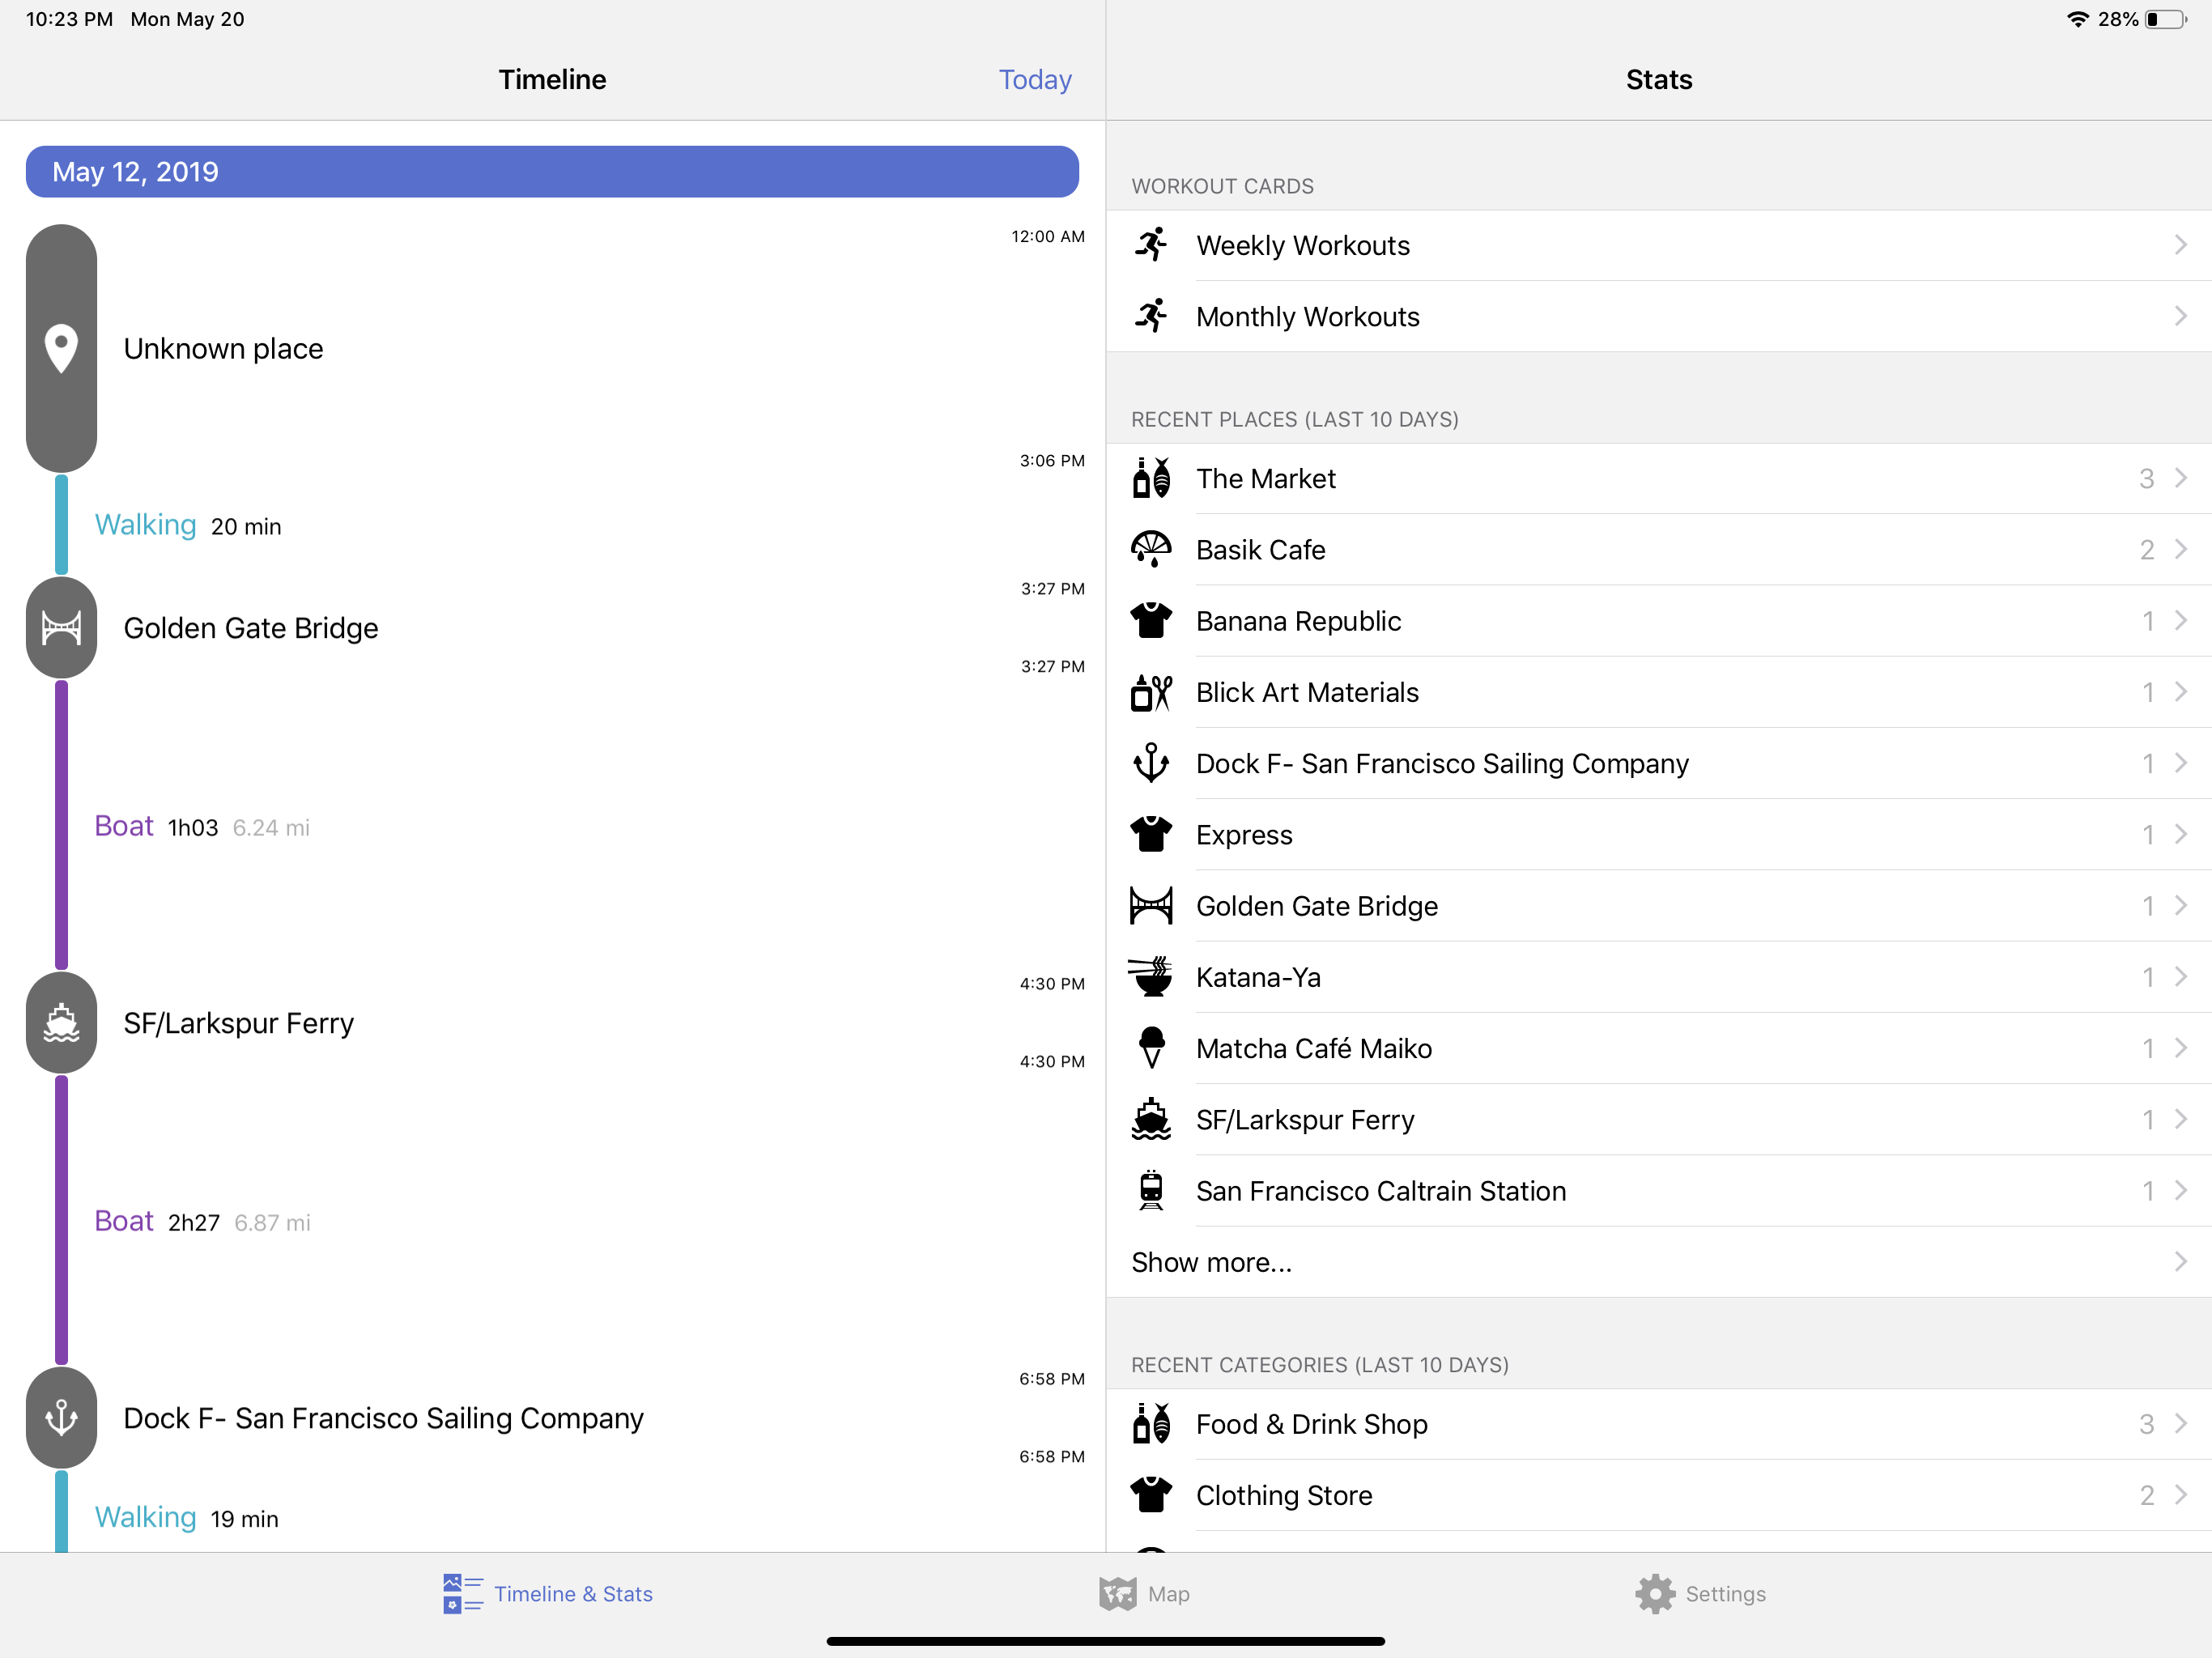Tap the 6.87 mi boat distance
Screen dimensions: 2212x1658
point(272,1222)
